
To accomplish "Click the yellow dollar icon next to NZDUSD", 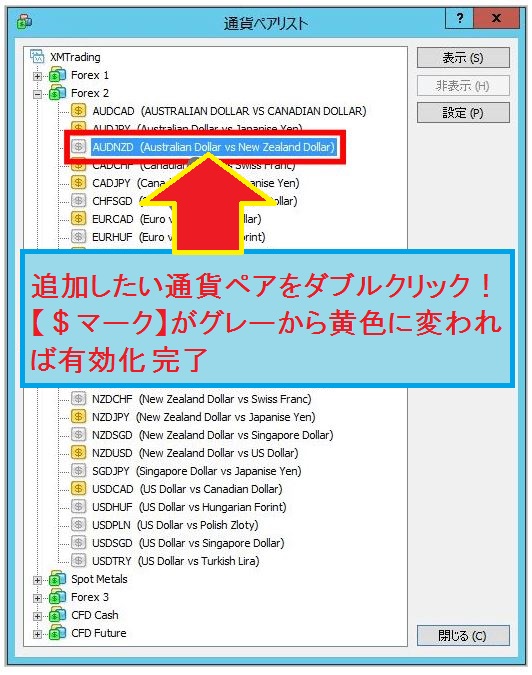I will [78, 452].
